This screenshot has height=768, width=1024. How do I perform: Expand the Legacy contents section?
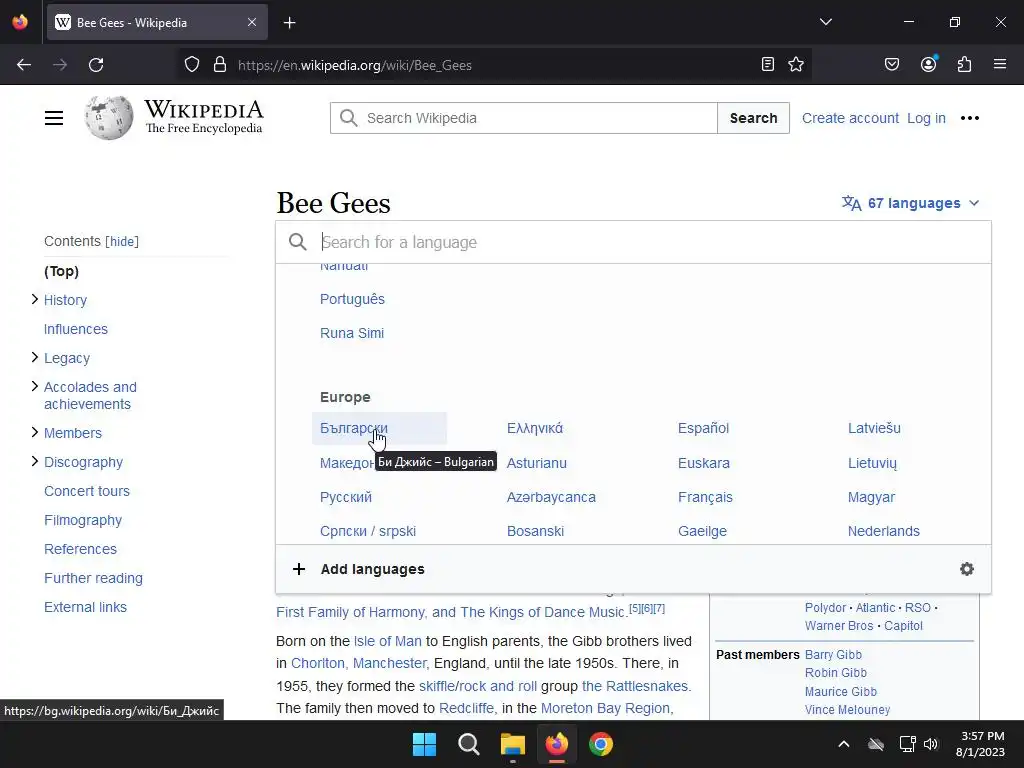click(x=35, y=357)
